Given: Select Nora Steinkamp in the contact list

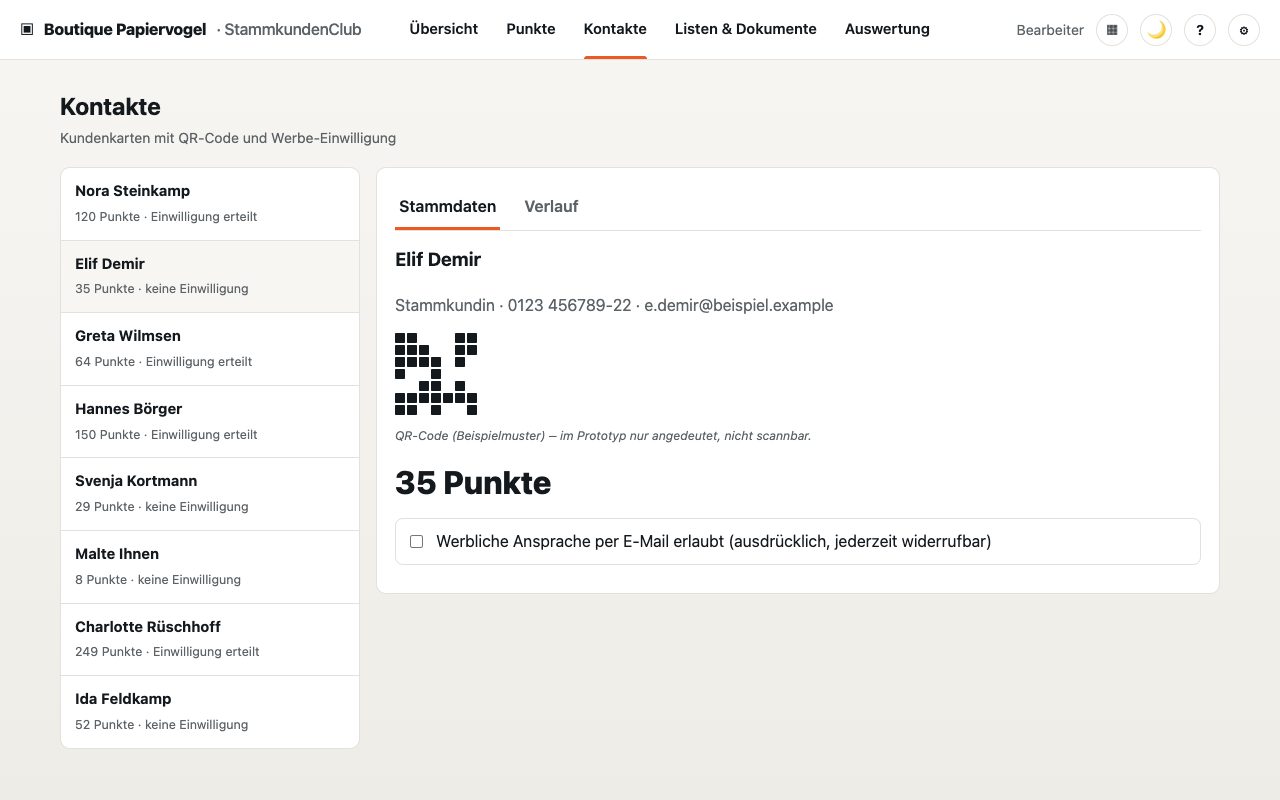Looking at the screenshot, I should point(210,204).
